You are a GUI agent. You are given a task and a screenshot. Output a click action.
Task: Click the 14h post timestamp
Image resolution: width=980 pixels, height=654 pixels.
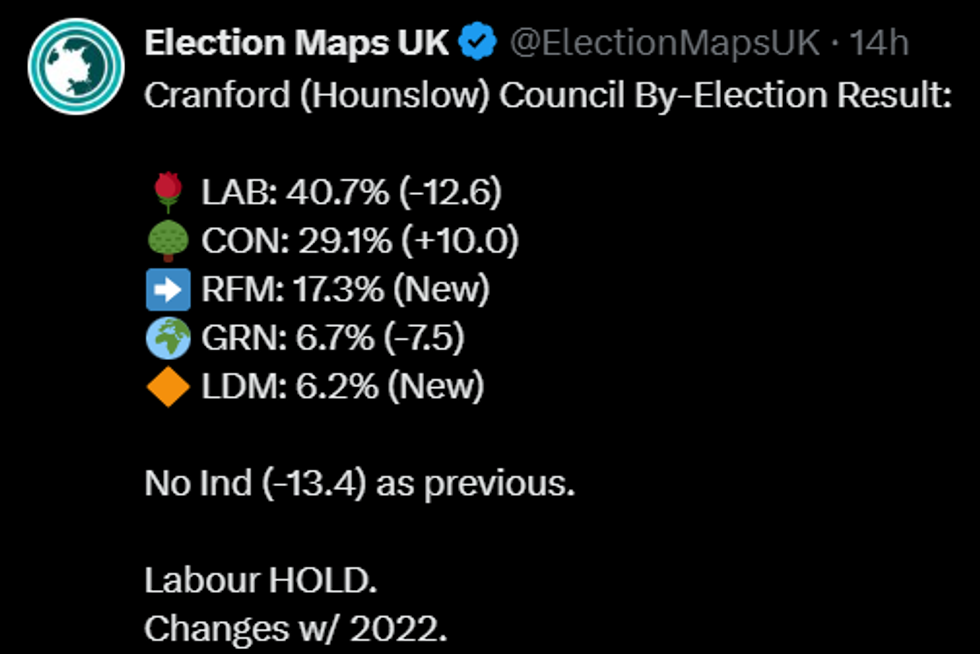point(879,43)
